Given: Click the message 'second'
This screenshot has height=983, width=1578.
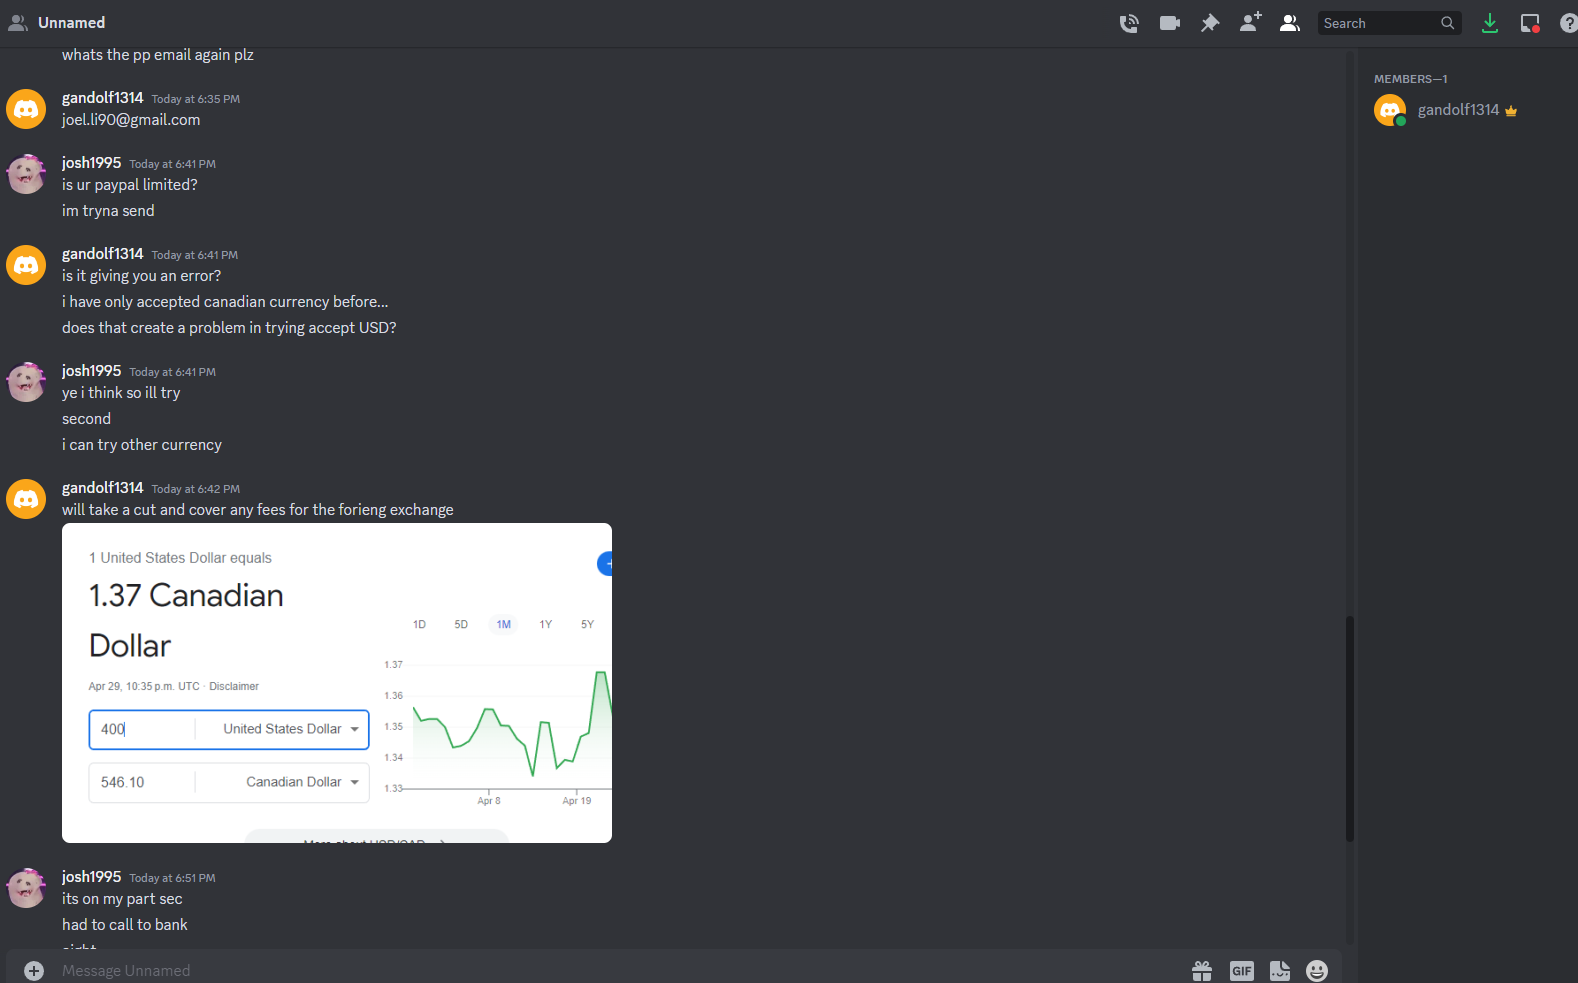Looking at the screenshot, I should click(x=86, y=419).
